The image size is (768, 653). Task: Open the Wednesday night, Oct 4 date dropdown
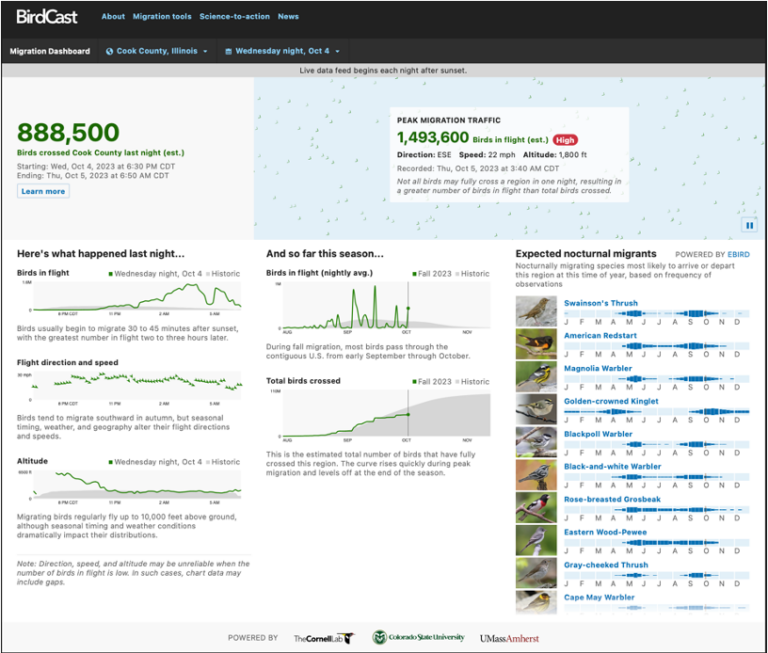click(x=283, y=51)
